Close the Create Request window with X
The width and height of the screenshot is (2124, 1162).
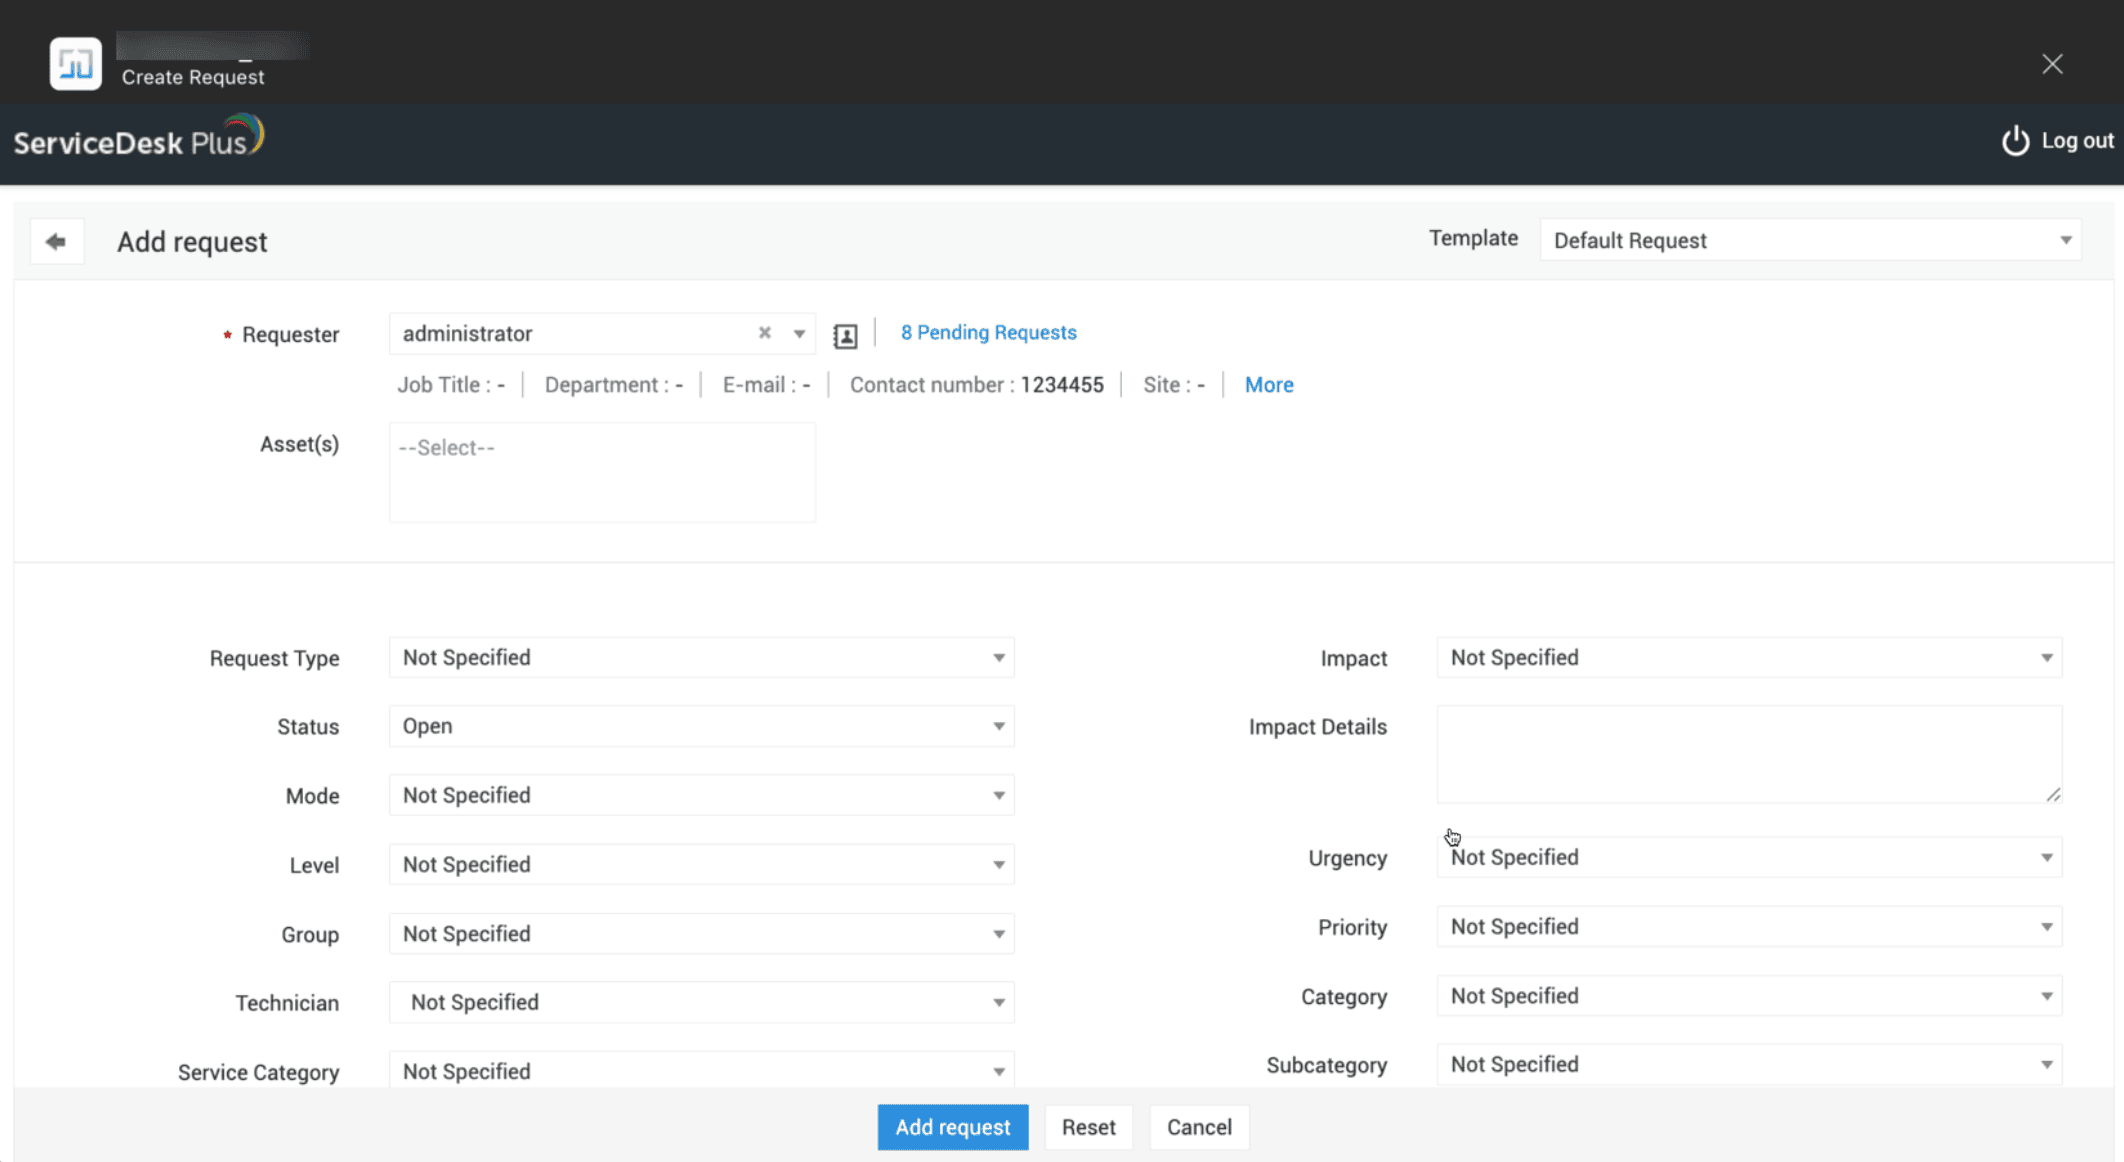coord(2052,64)
